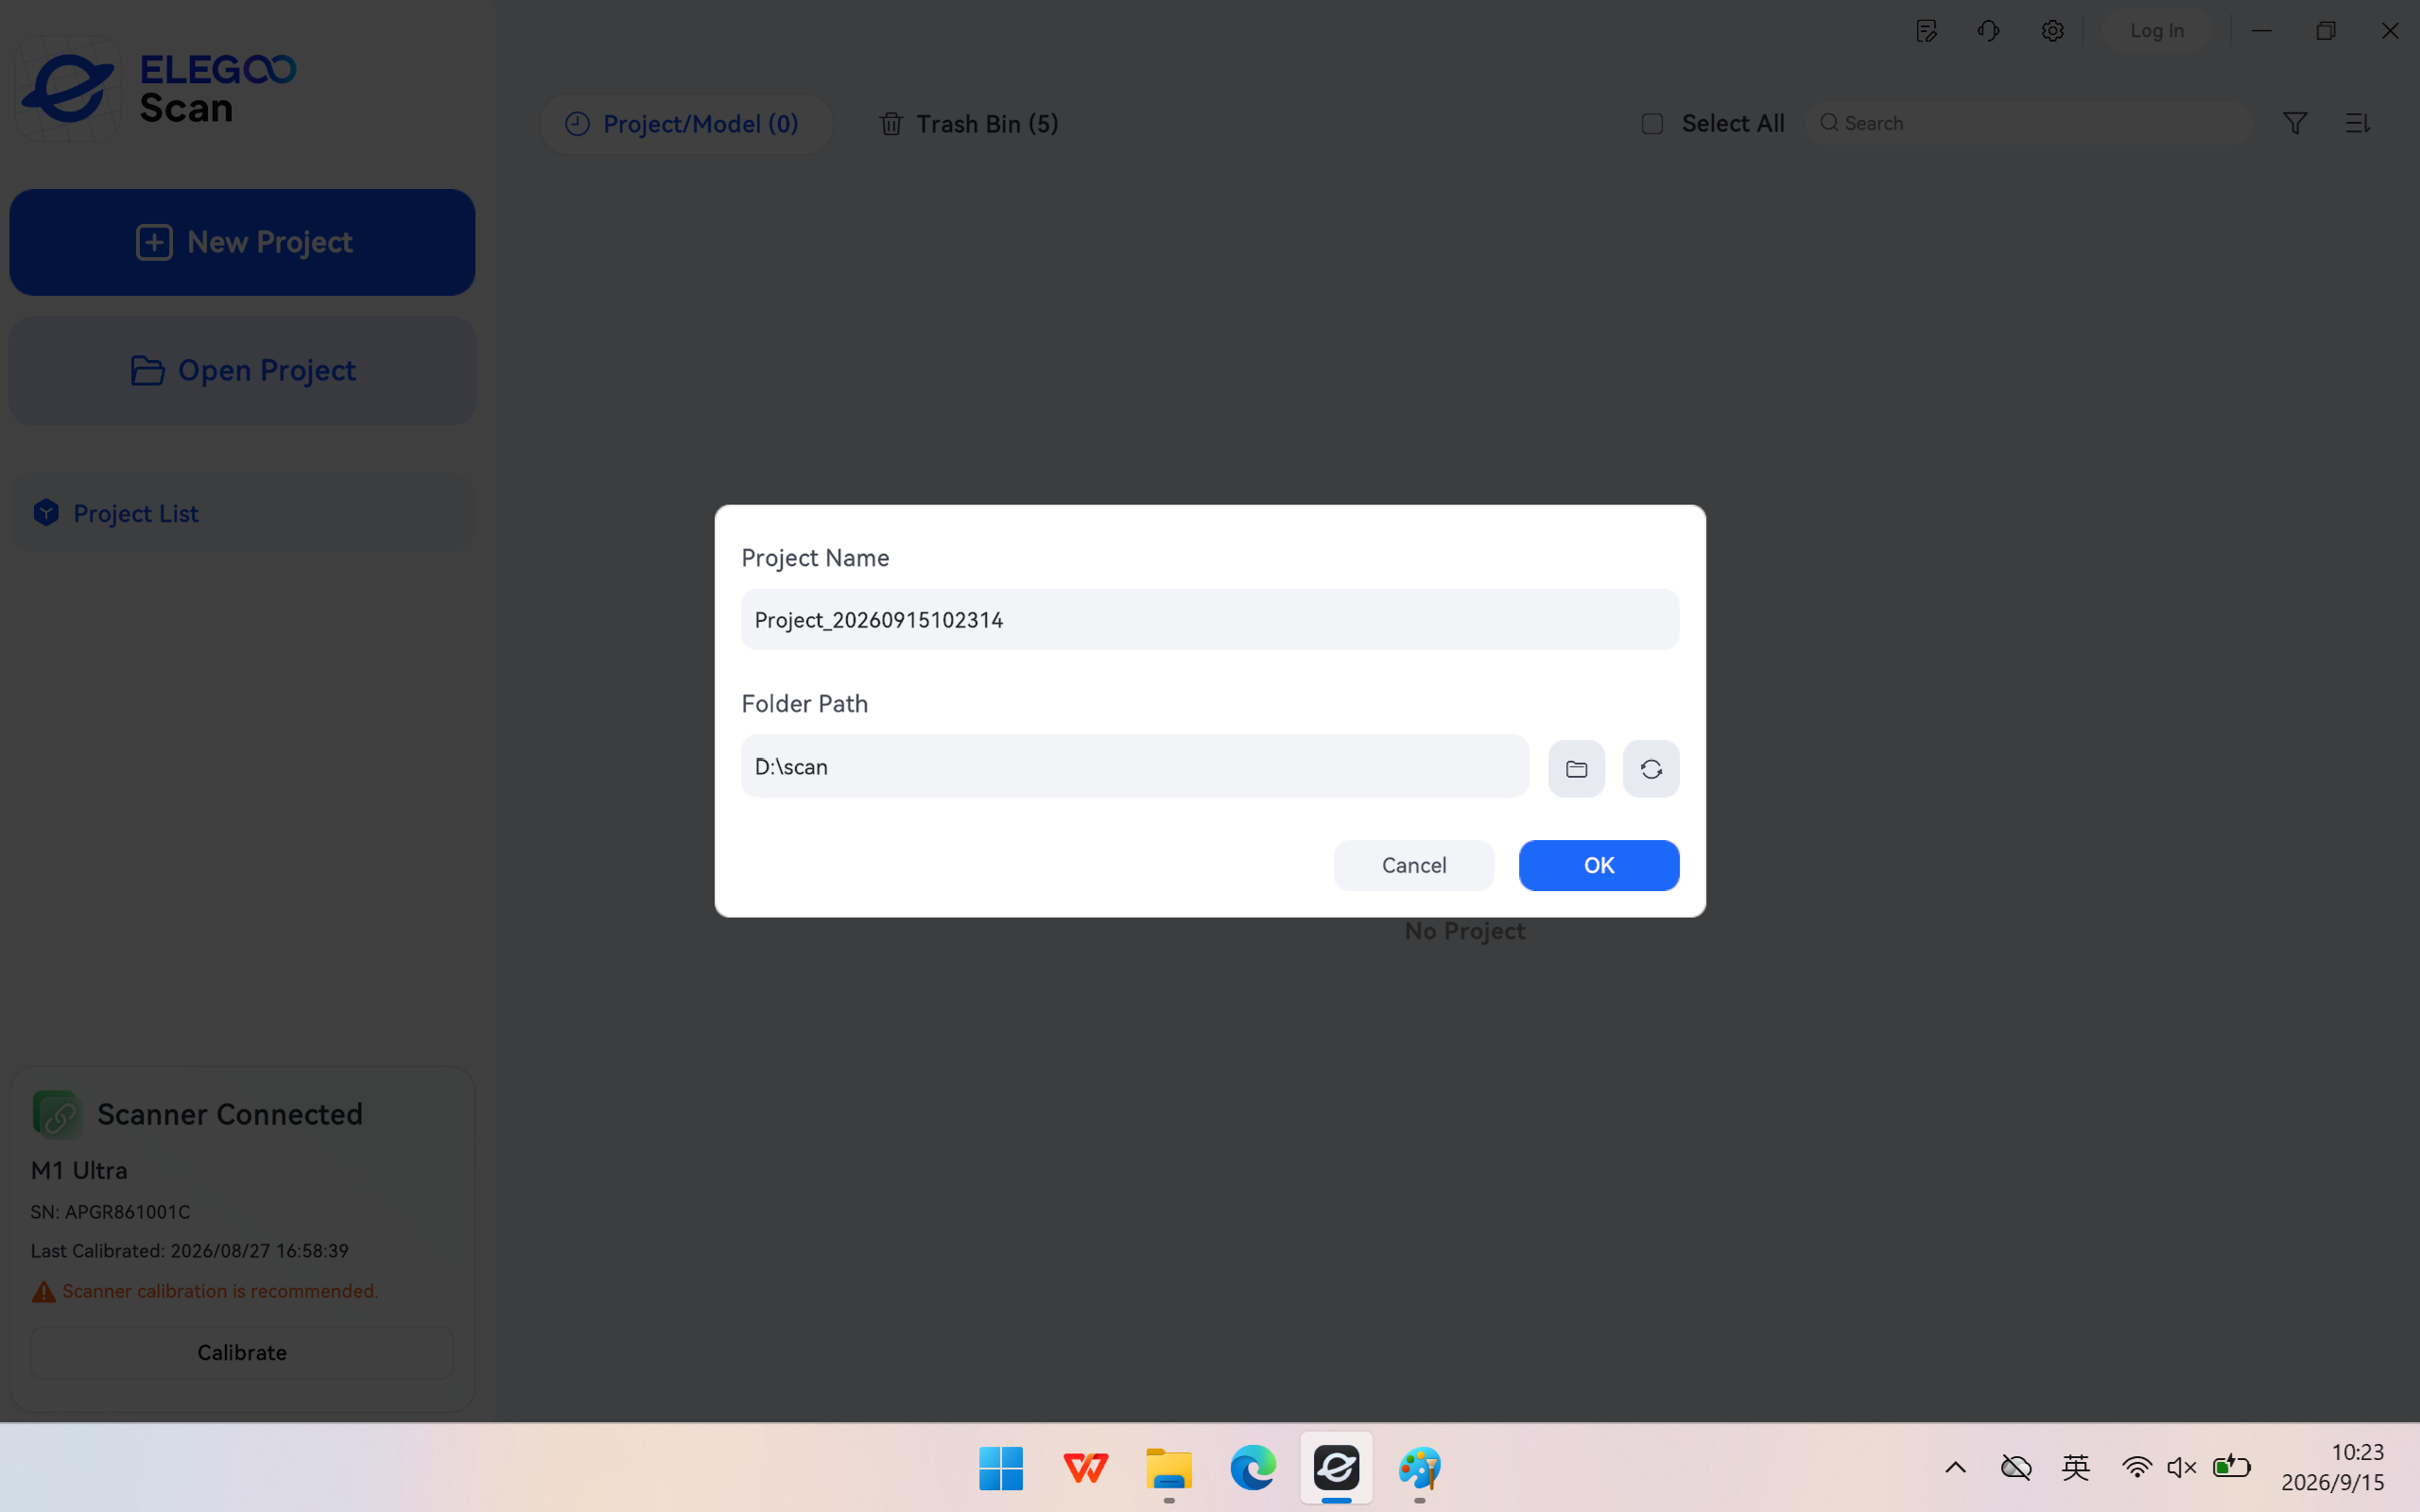Click the Open Project button

coord(242,371)
